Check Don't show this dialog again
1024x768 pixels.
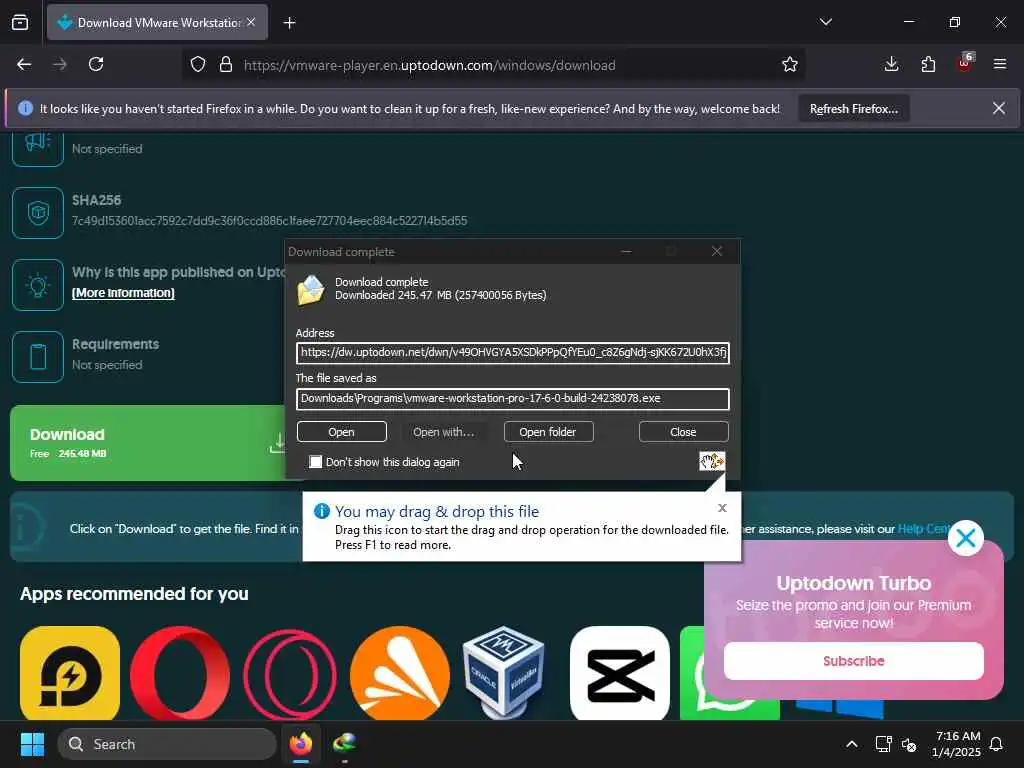(x=315, y=462)
